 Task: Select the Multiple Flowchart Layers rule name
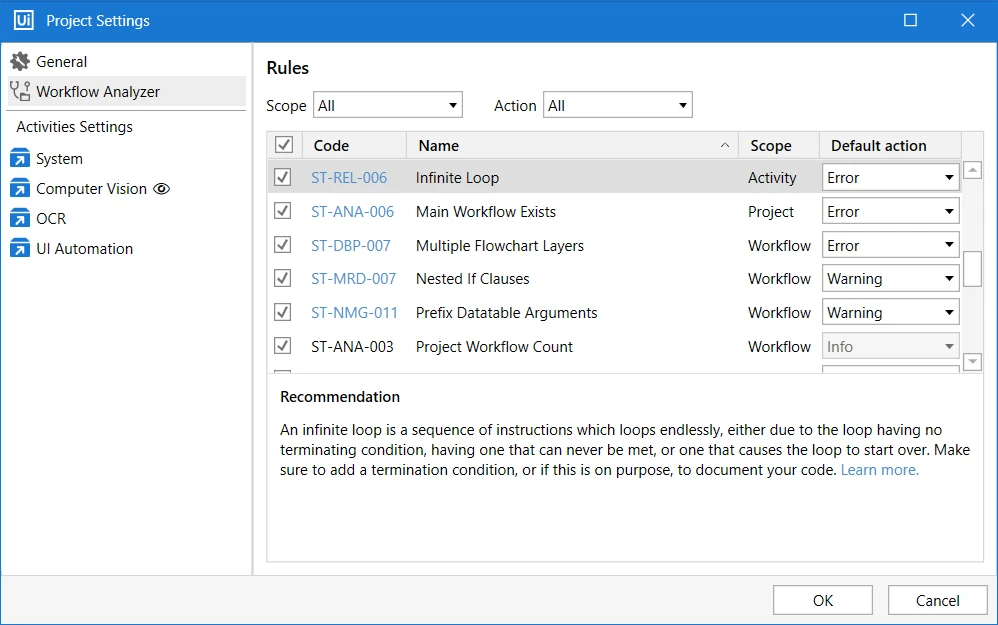coord(500,245)
